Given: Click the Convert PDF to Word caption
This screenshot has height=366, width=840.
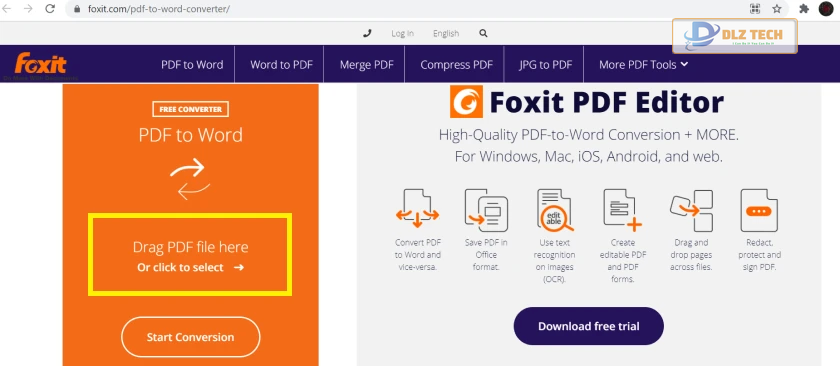Looking at the screenshot, I should (418, 255).
